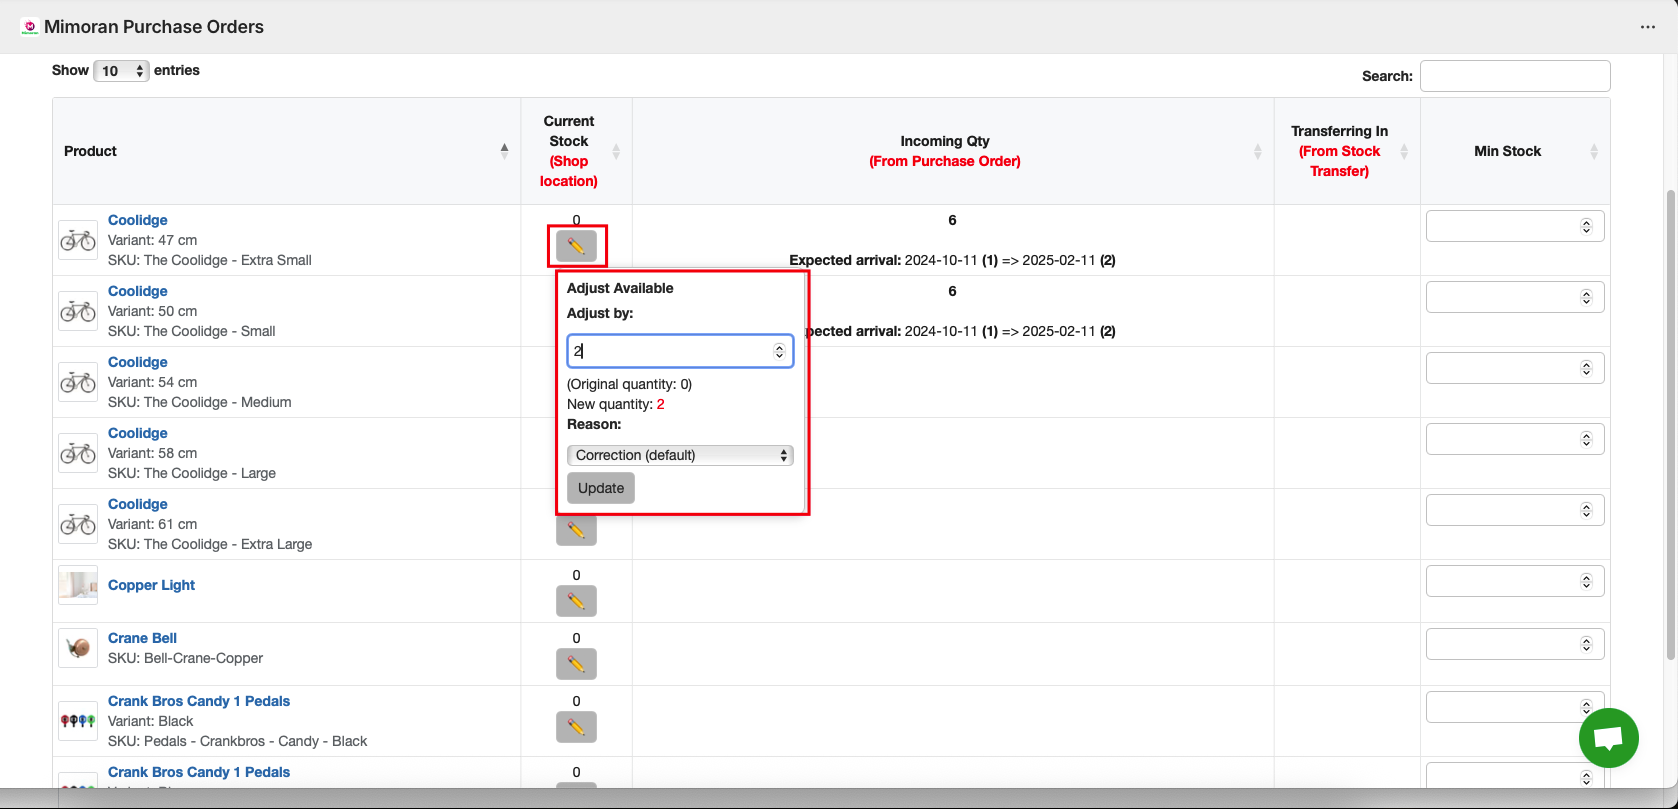Open the Reason Correction (default) dropdown
Image resolution: width=1678 pixels, height=809 pixels.
[680, 455]
